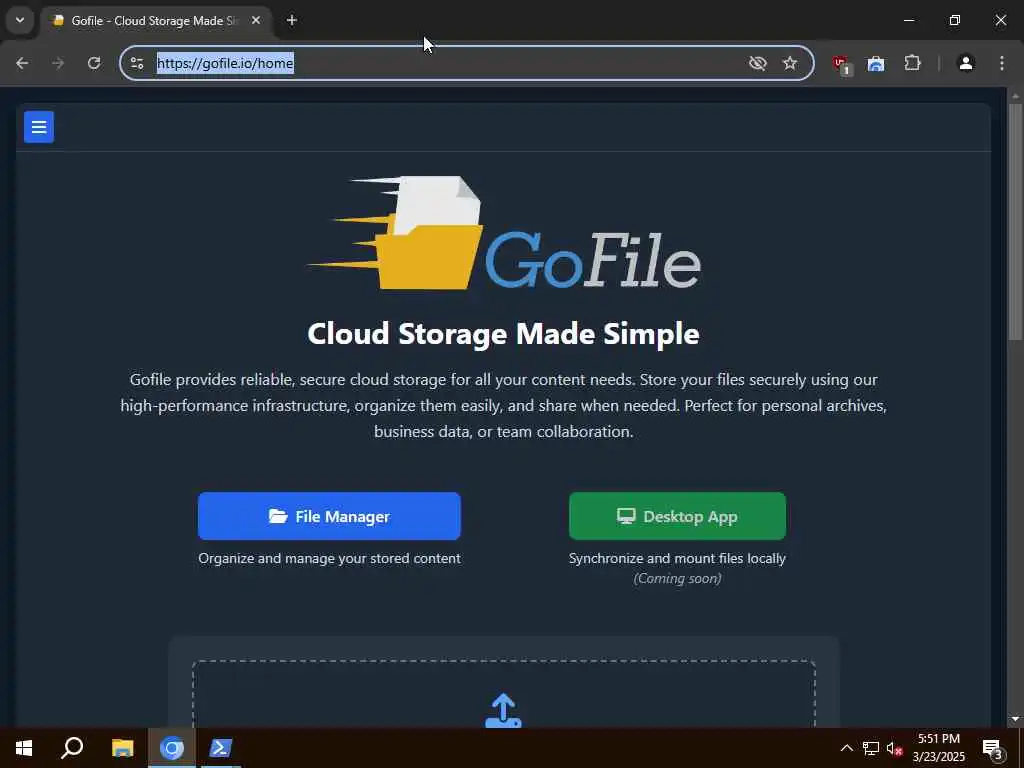Open the clock showing 5:51 PM
Image resolution: width=1024 pixels, height=768 pixels.
(938, 748)
